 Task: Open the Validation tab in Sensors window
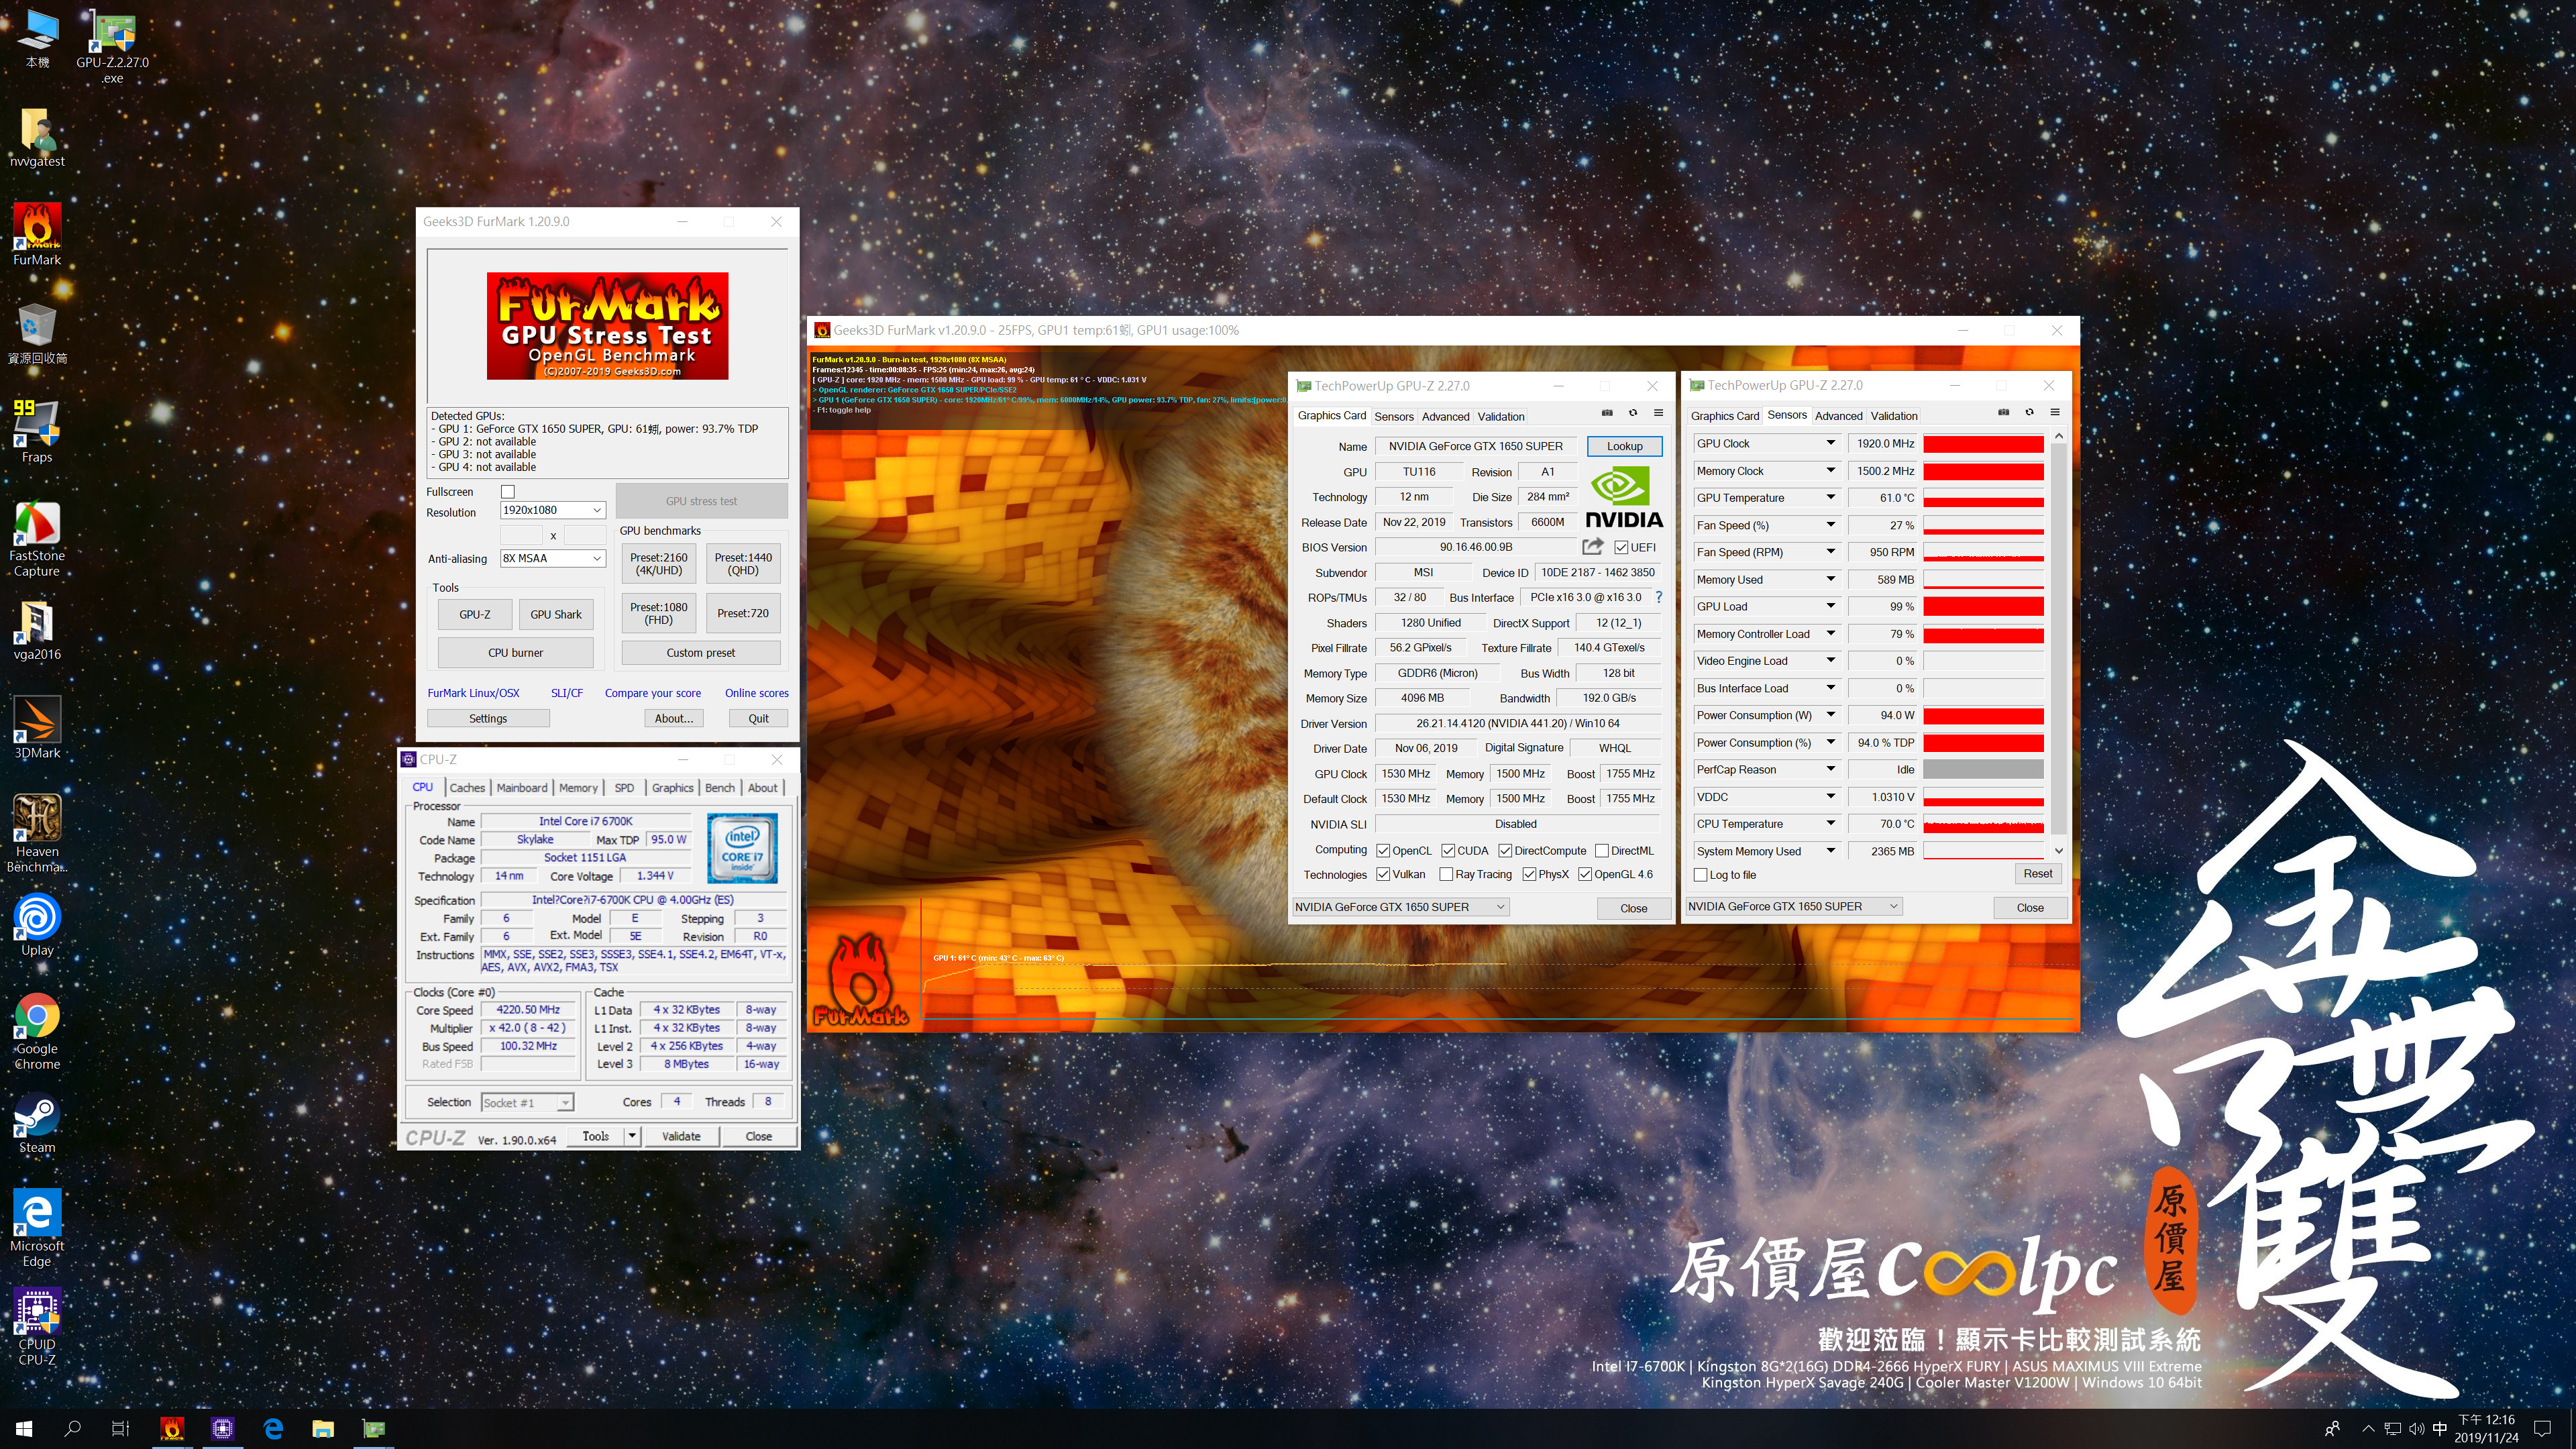click(1894, 416)
